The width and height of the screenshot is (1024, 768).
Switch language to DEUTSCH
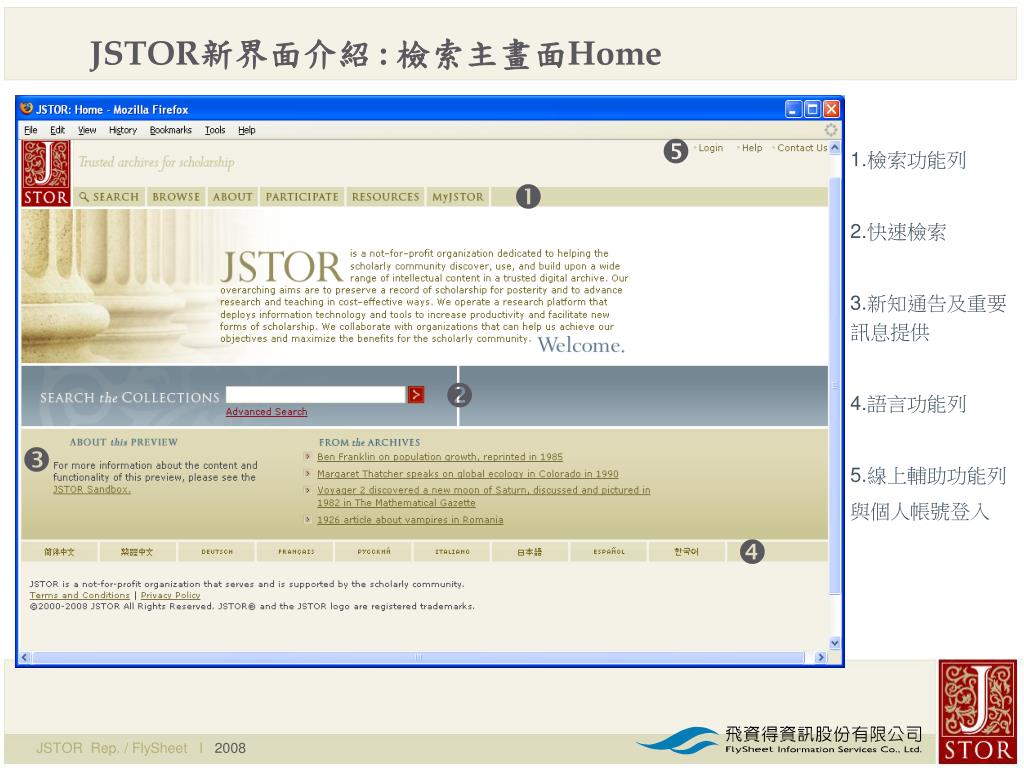217,552
